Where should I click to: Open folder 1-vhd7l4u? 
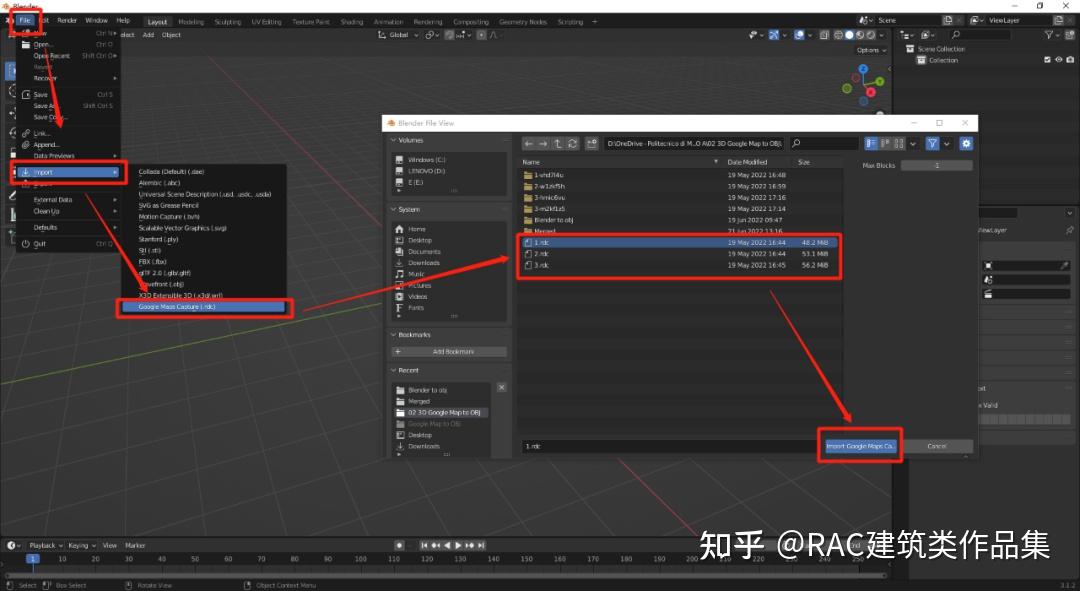click(679, 175)
